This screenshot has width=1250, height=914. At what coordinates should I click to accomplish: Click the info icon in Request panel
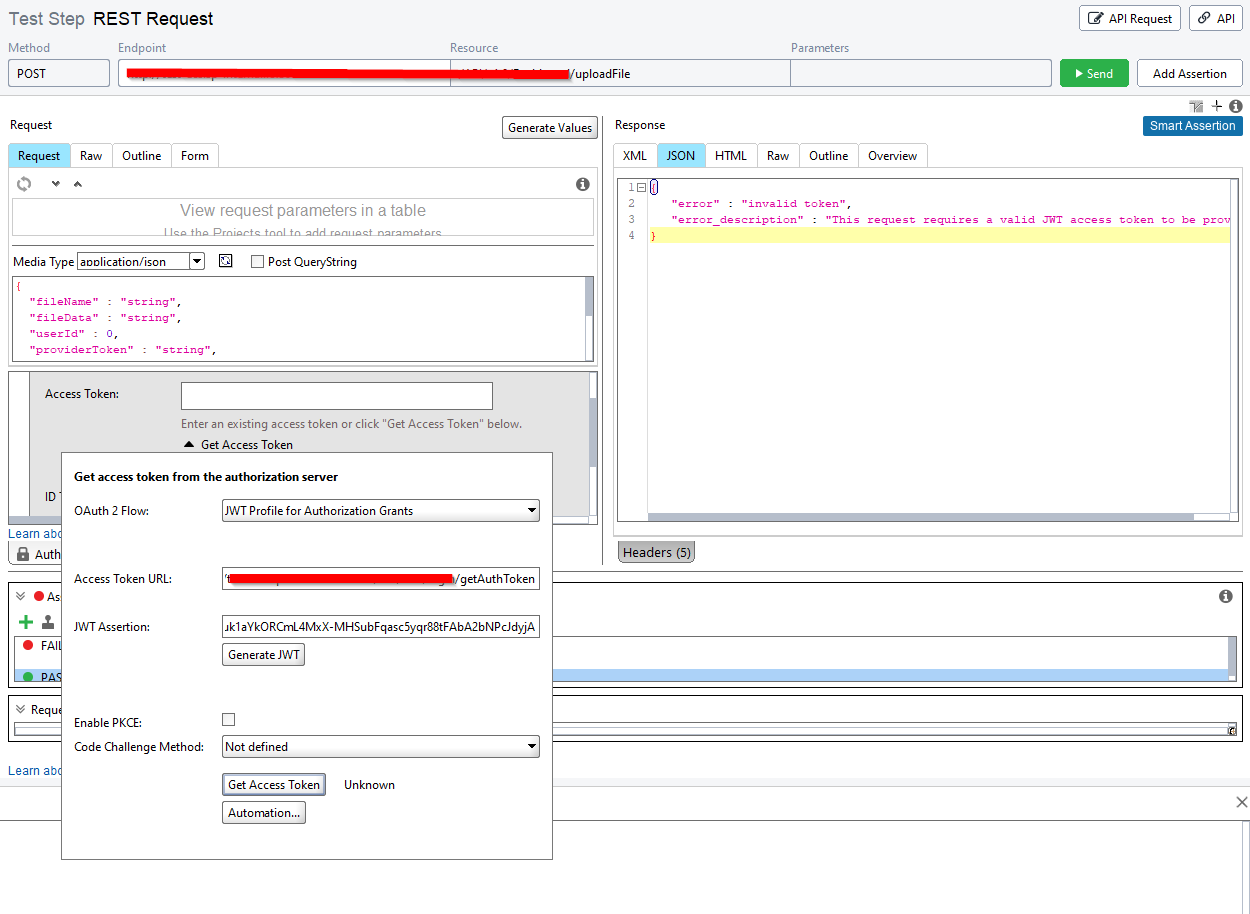[x=583, y=185]
